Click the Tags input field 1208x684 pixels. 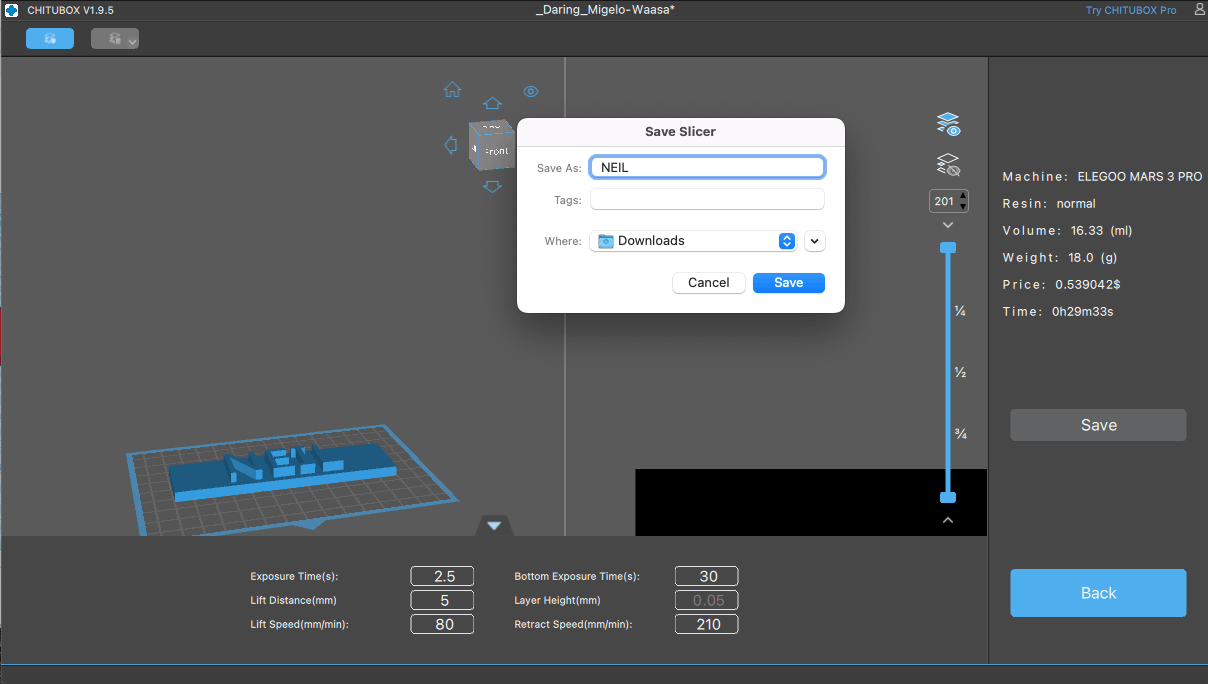point(707,200)
